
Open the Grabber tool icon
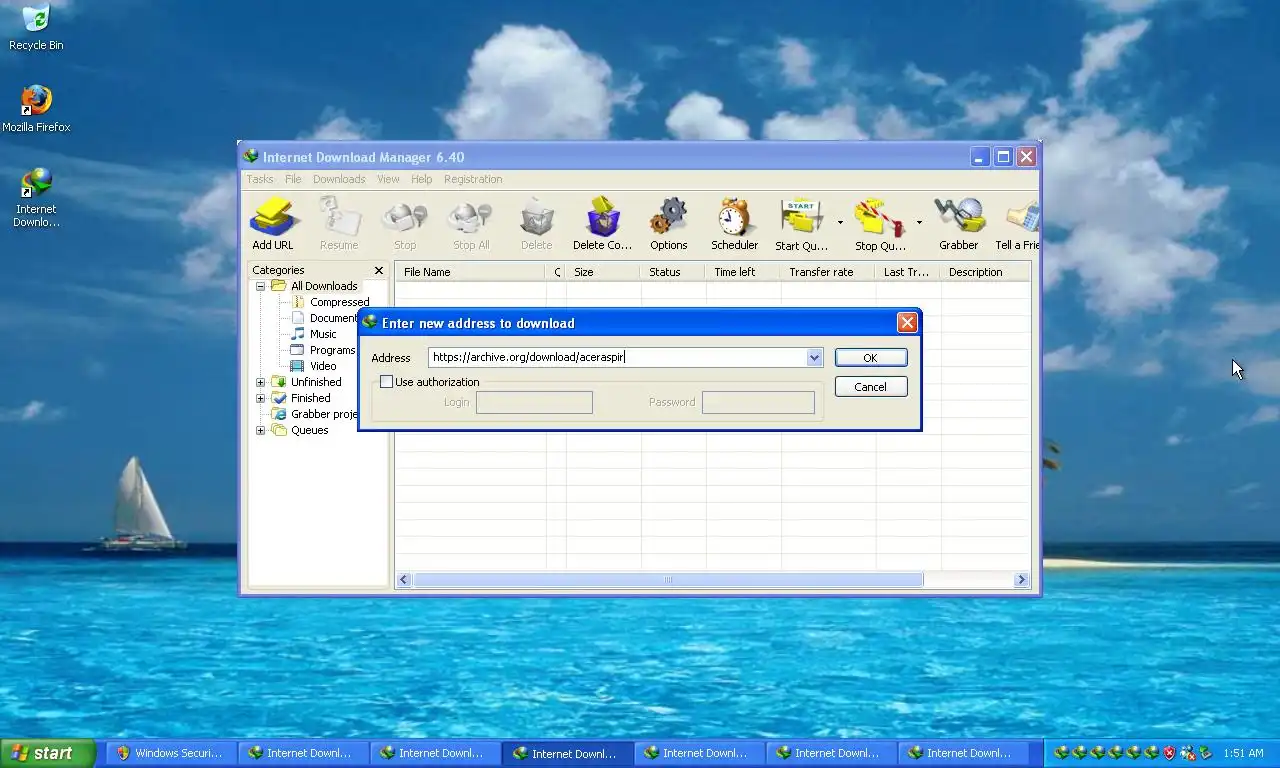coord(958,216)
